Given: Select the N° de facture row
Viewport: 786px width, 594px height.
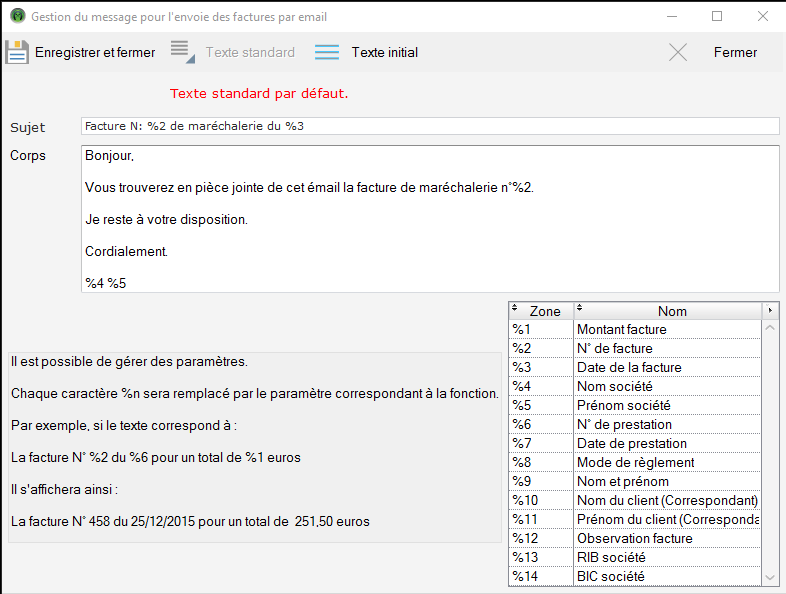Looking at the screenshot, I should pyautogui.click(x=635, y=348).
